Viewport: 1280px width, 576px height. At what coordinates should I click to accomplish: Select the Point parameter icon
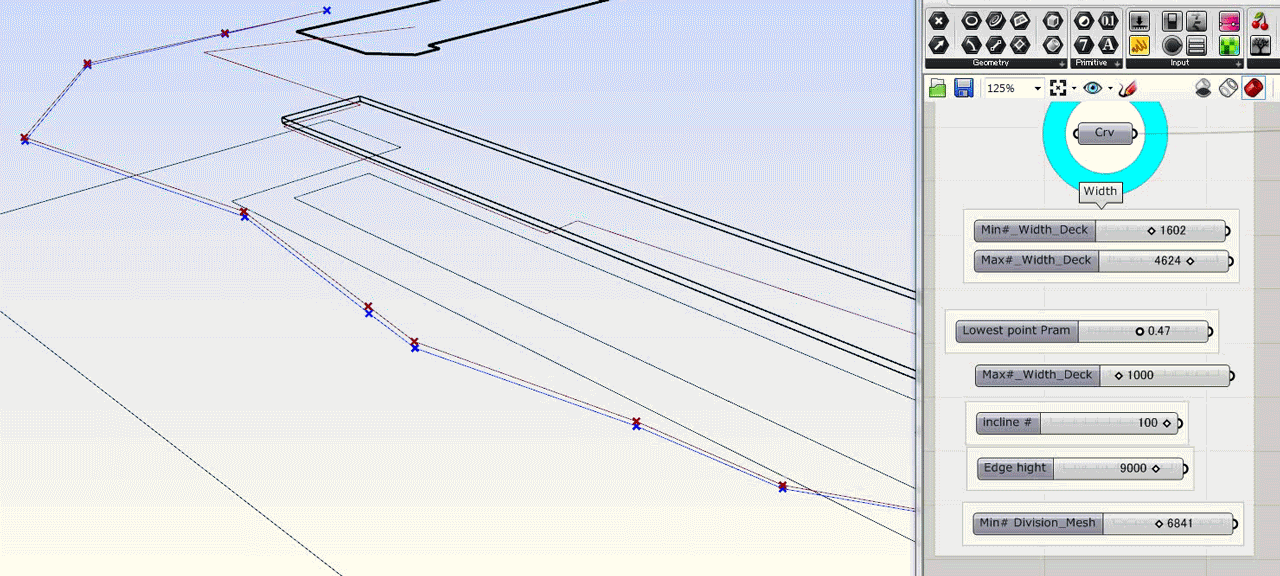[938, 21]
